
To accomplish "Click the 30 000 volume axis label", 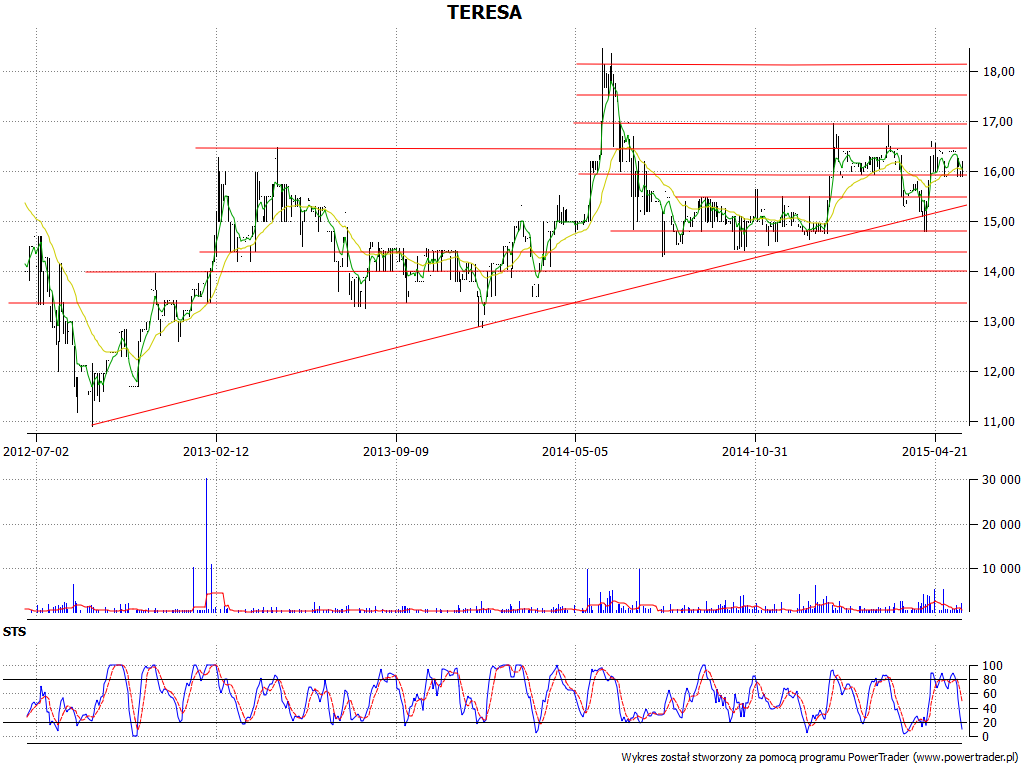I will click(1001, 480).
